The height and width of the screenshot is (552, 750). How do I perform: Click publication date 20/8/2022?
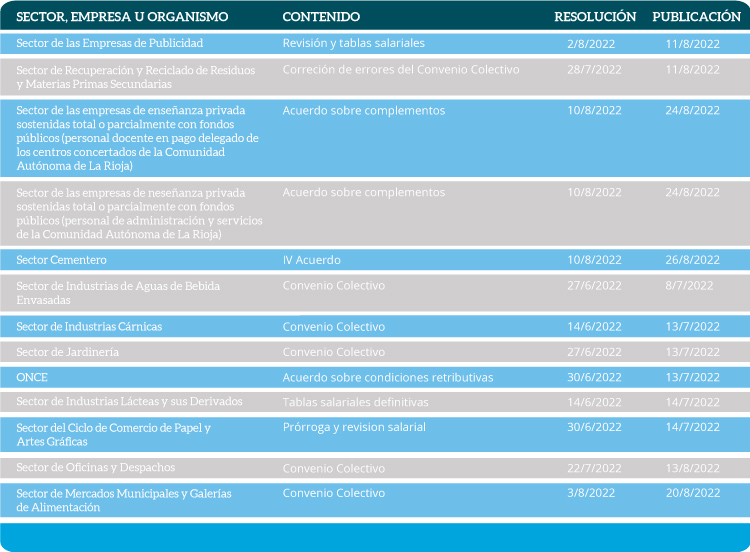(693, 493)
